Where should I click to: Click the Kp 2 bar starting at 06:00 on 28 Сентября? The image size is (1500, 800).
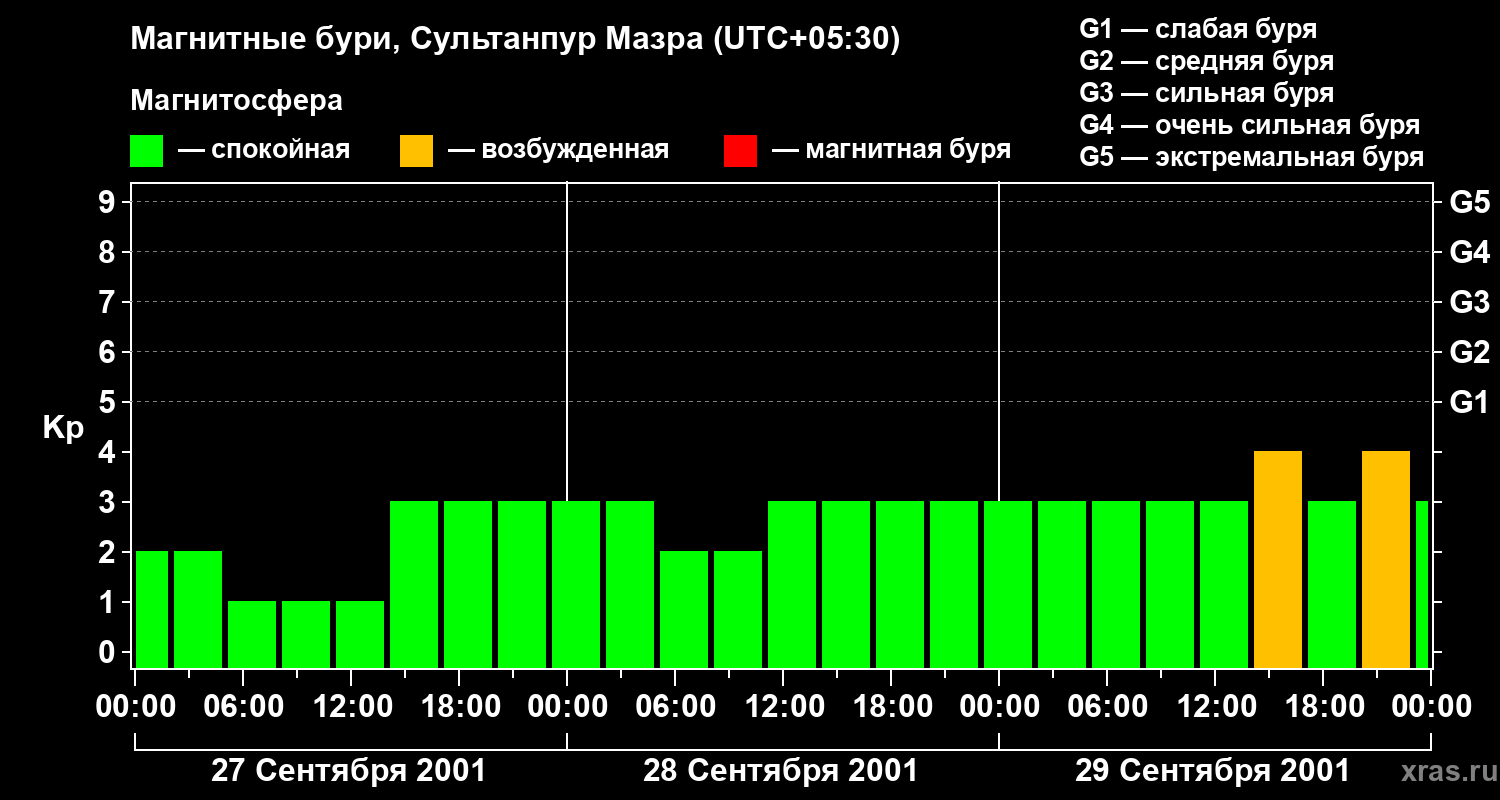[684, 610]
